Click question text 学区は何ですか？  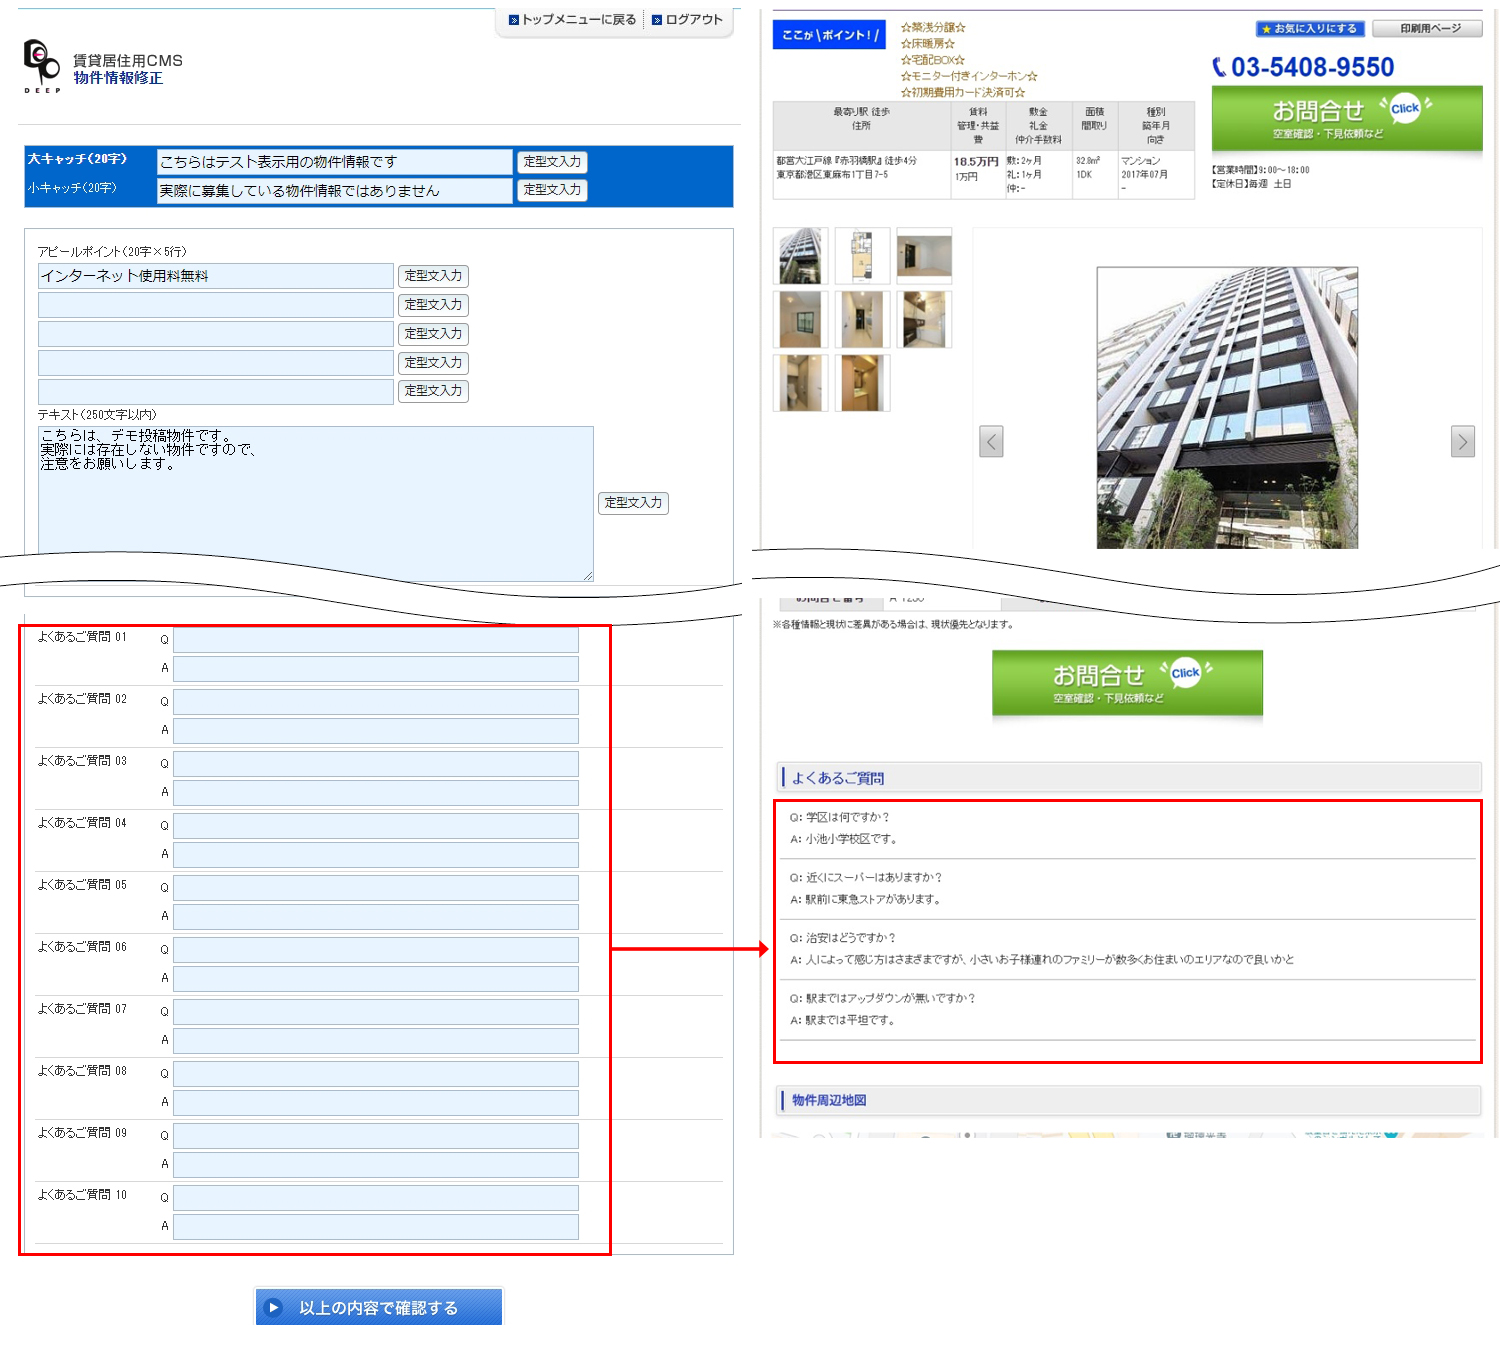(847, 817)
